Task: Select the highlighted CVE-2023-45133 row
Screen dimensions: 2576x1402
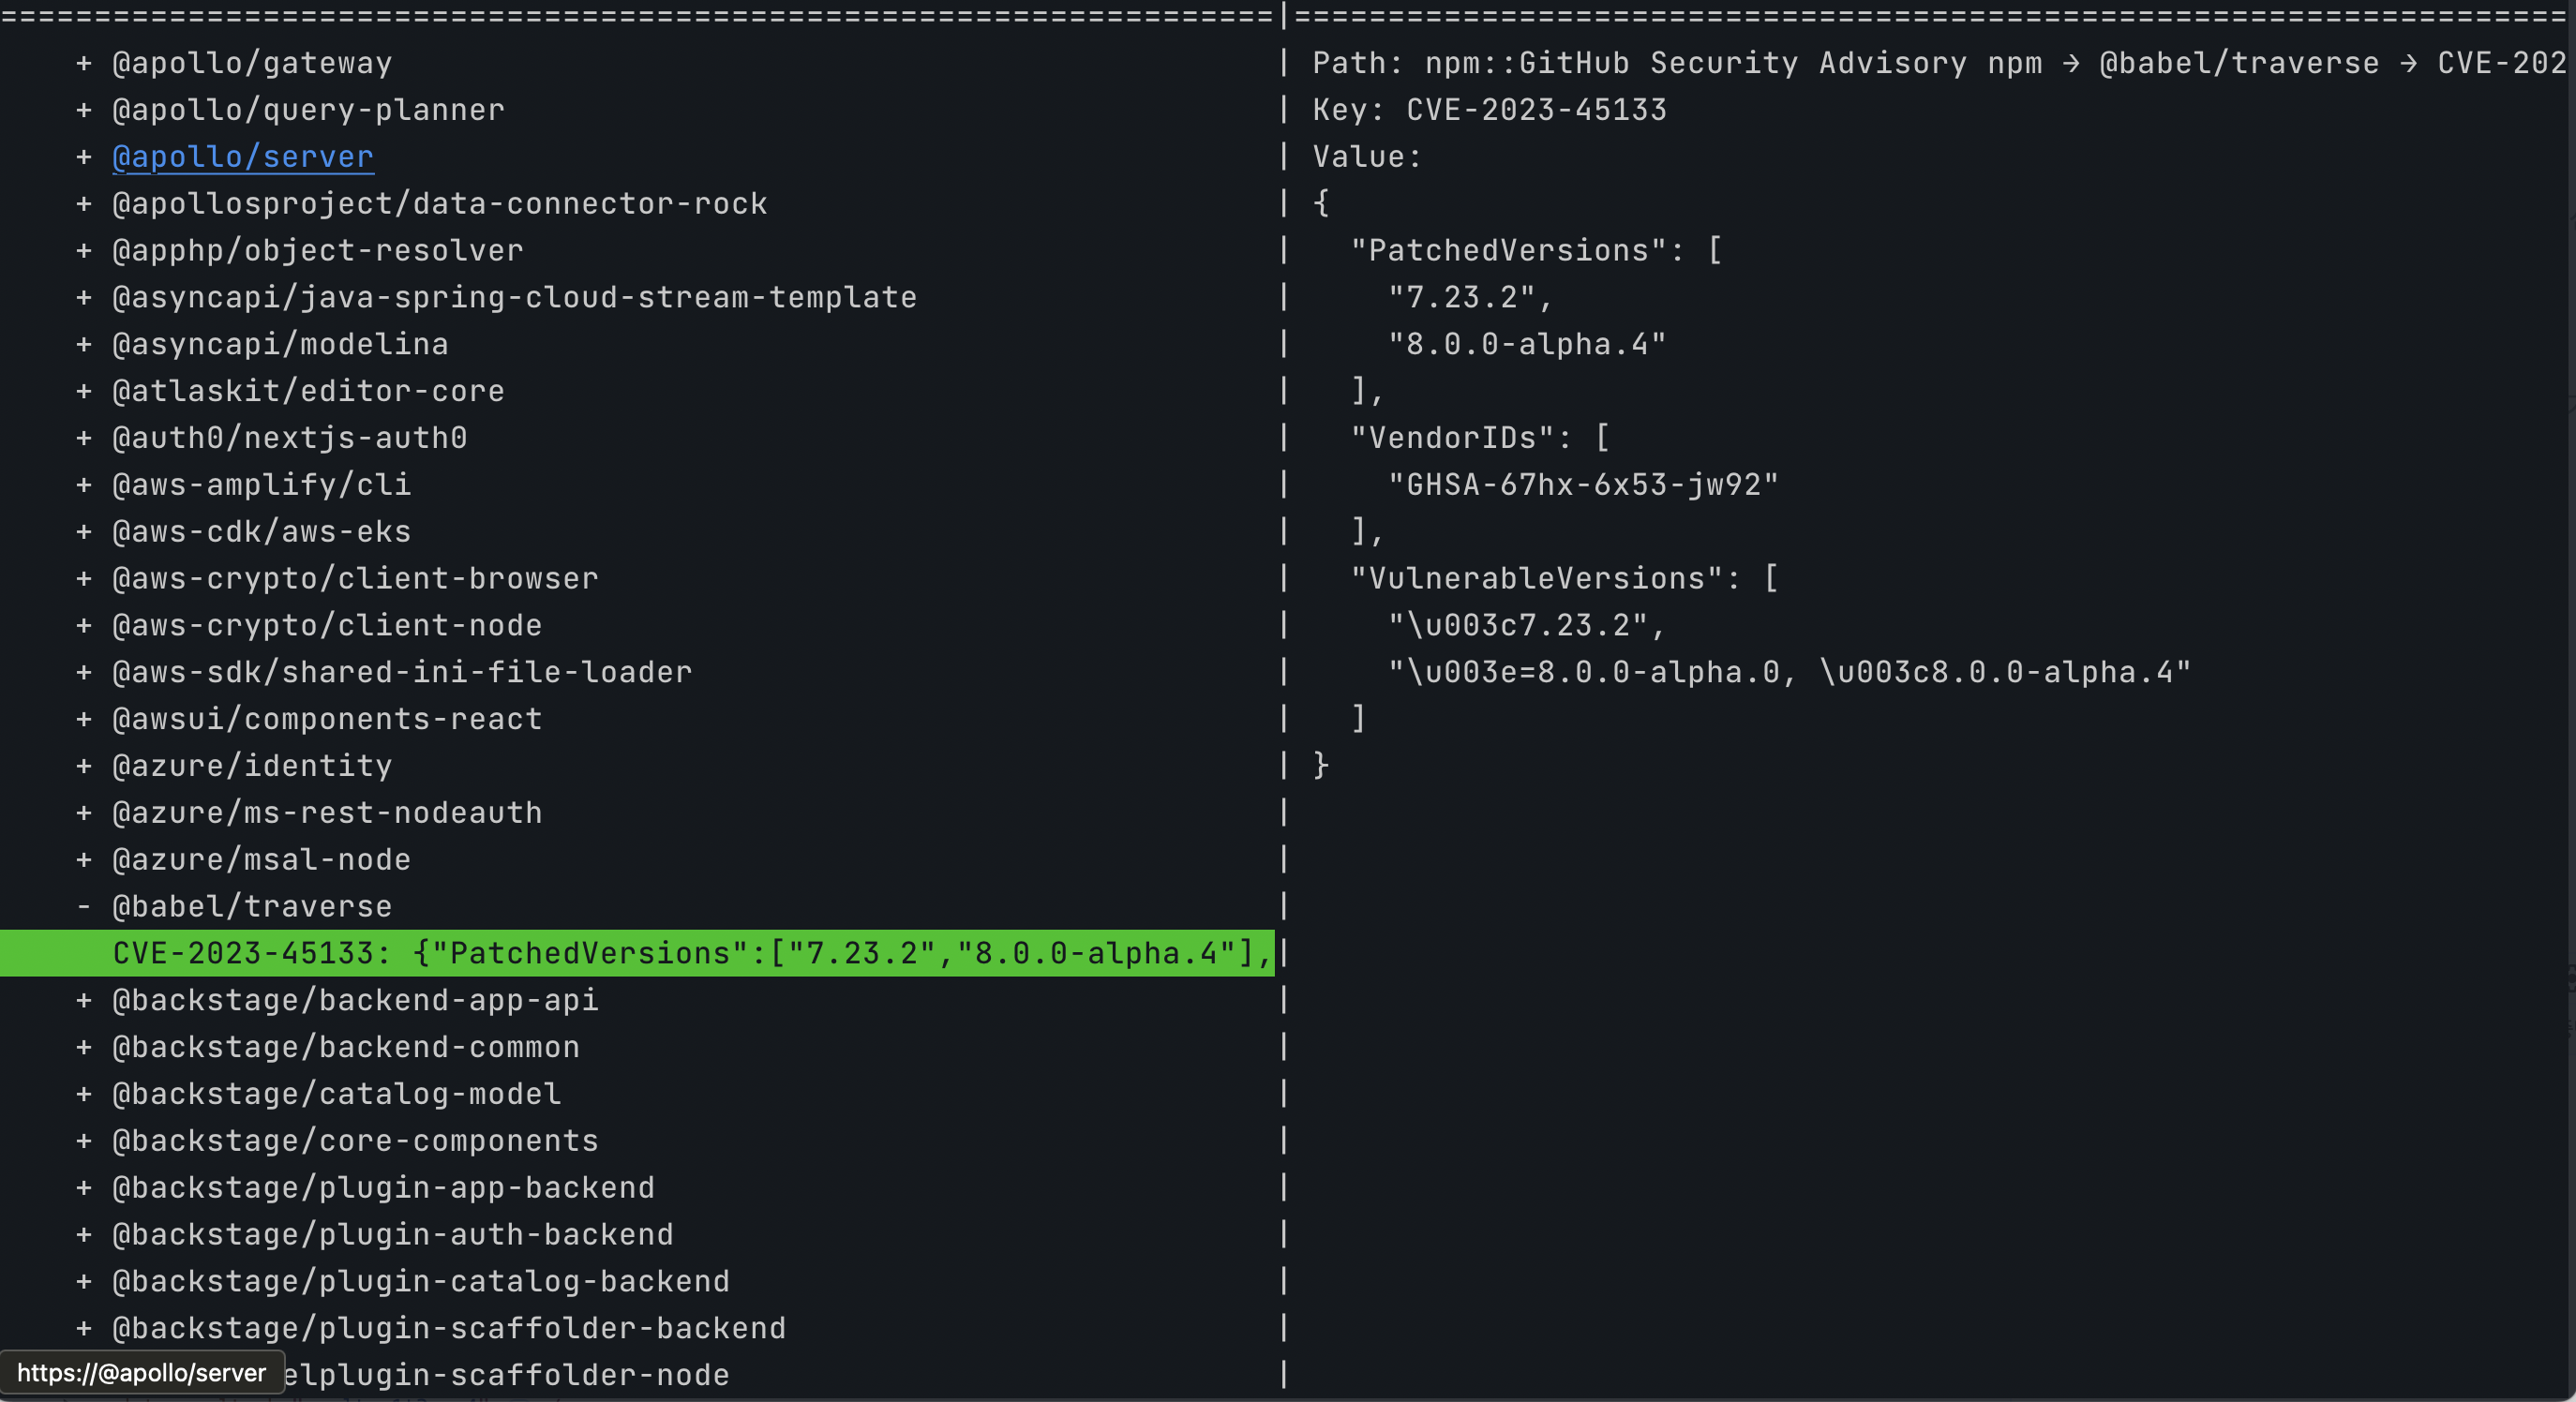Action: [637, 953]
